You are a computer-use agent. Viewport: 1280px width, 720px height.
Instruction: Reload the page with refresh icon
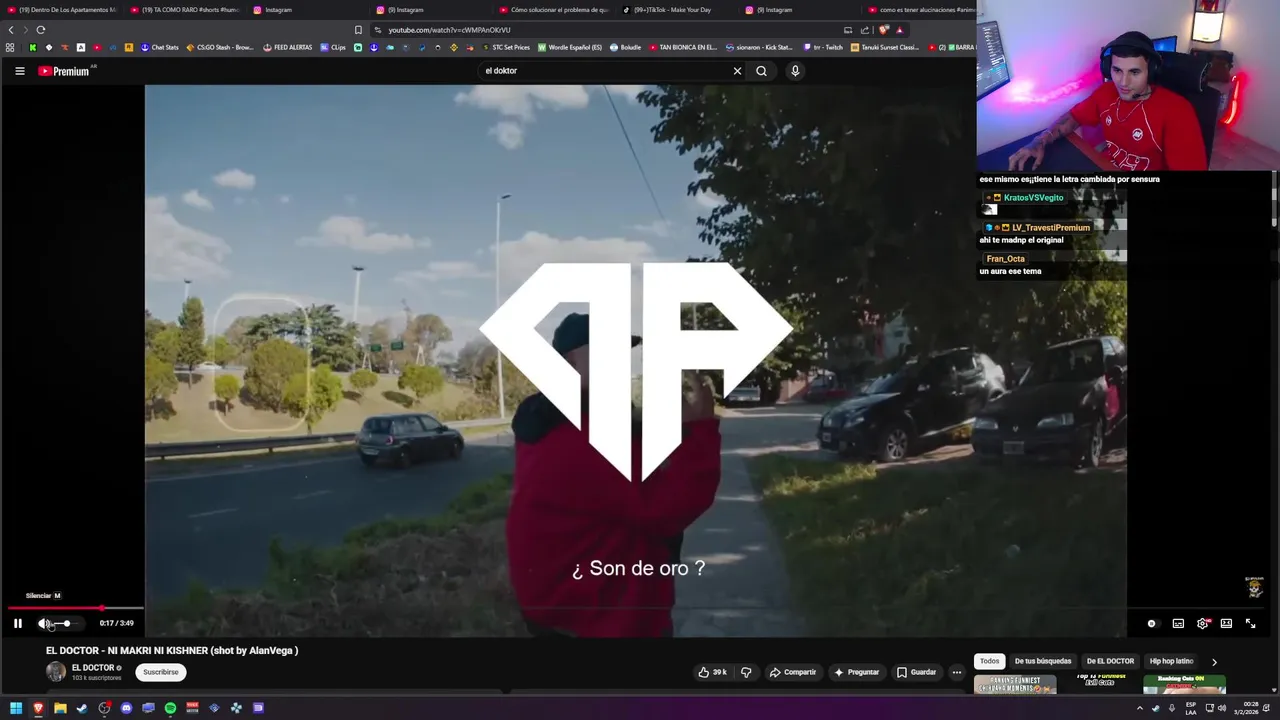tap(40, 30)
